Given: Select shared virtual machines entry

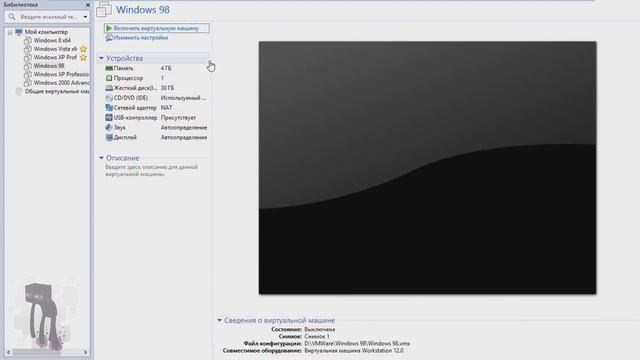Looking at the screenshot, I should pyautogui.click(x=57, y=91).
